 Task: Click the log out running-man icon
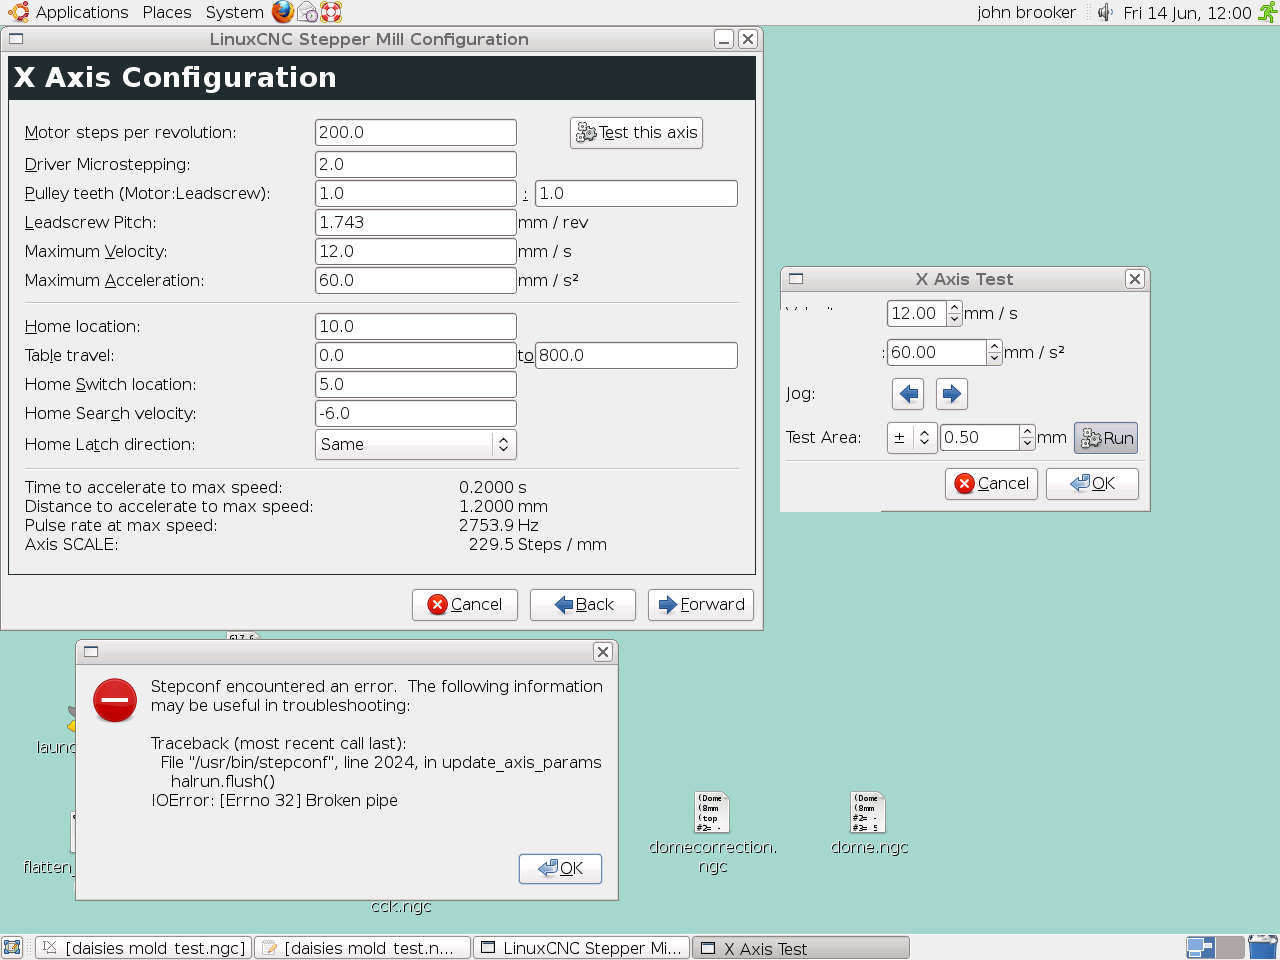1267,12
